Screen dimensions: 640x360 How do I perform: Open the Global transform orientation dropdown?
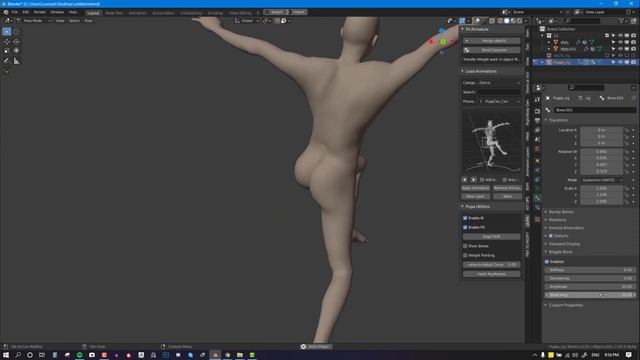pos(247,21)
